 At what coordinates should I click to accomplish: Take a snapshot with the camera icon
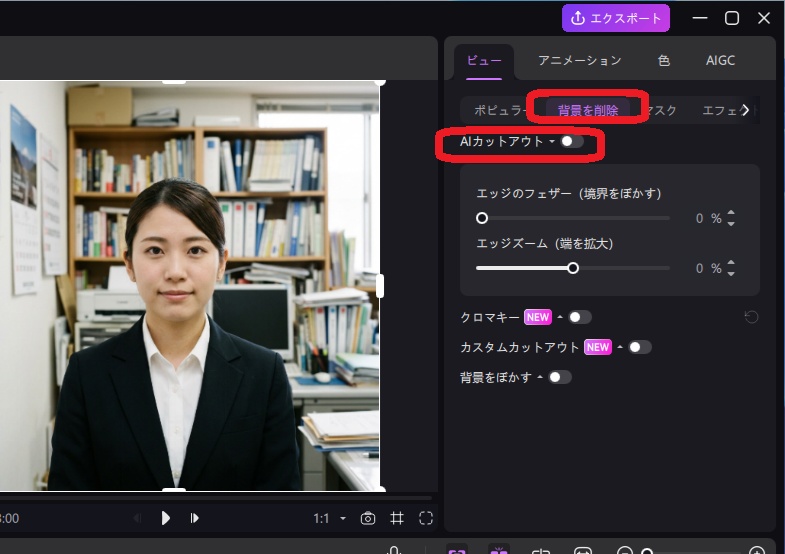pyautogui.click(x=367, y=518)
